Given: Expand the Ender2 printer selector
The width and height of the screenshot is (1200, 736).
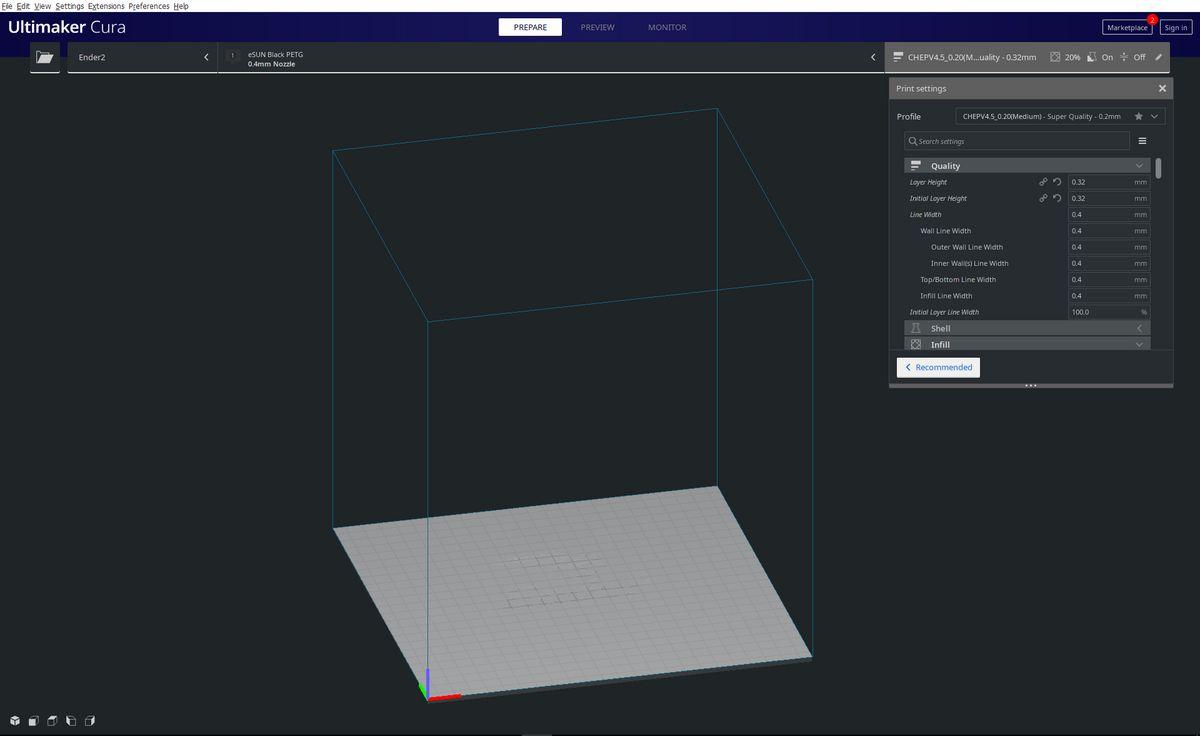Looking at the screenshot, I should (143, 57).
